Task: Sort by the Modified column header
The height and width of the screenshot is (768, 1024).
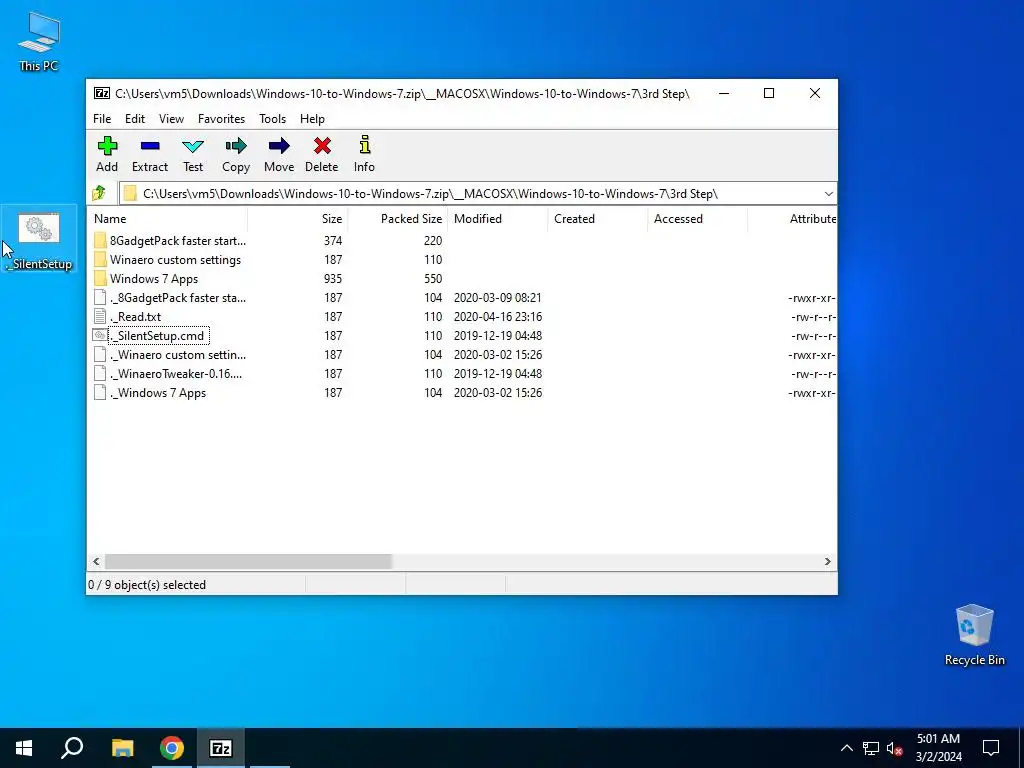Action: (498, 219)
